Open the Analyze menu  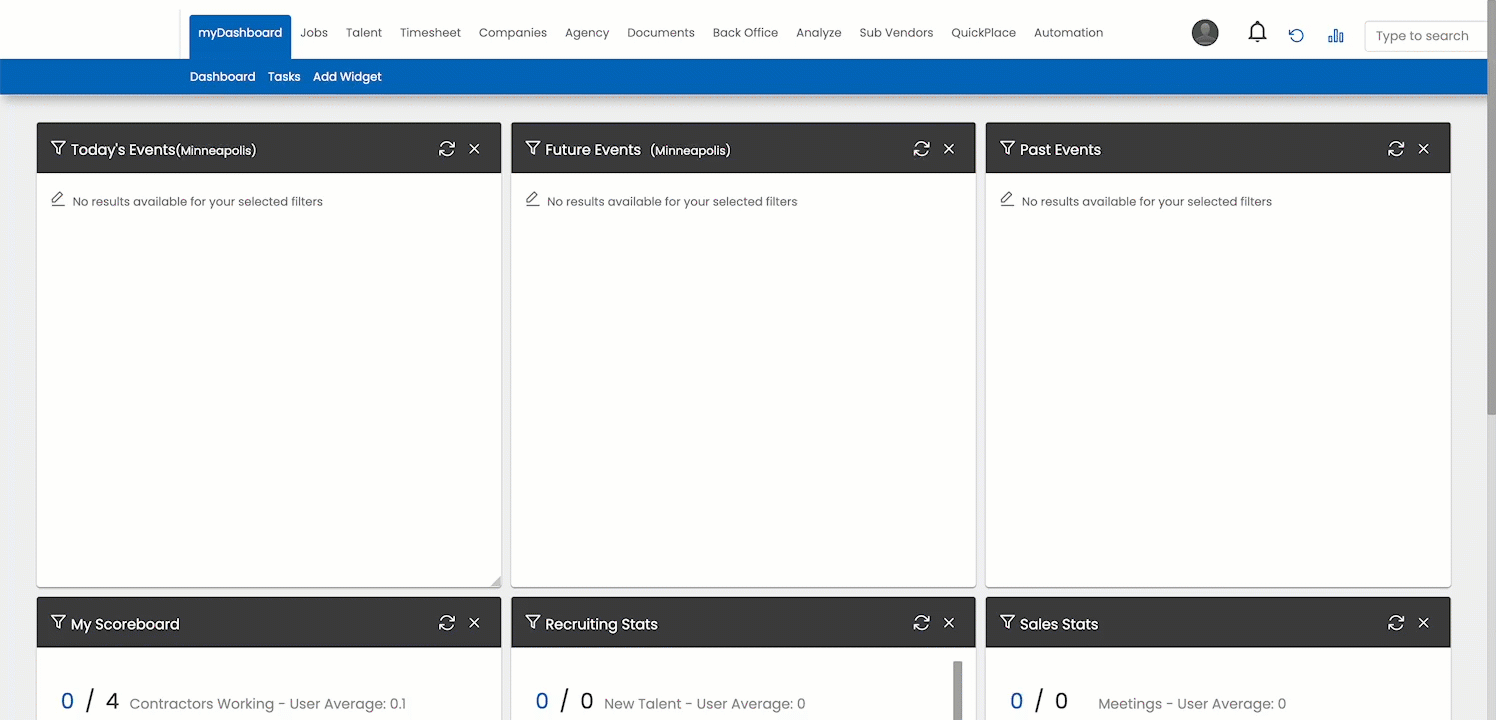[x=819, y=33]
